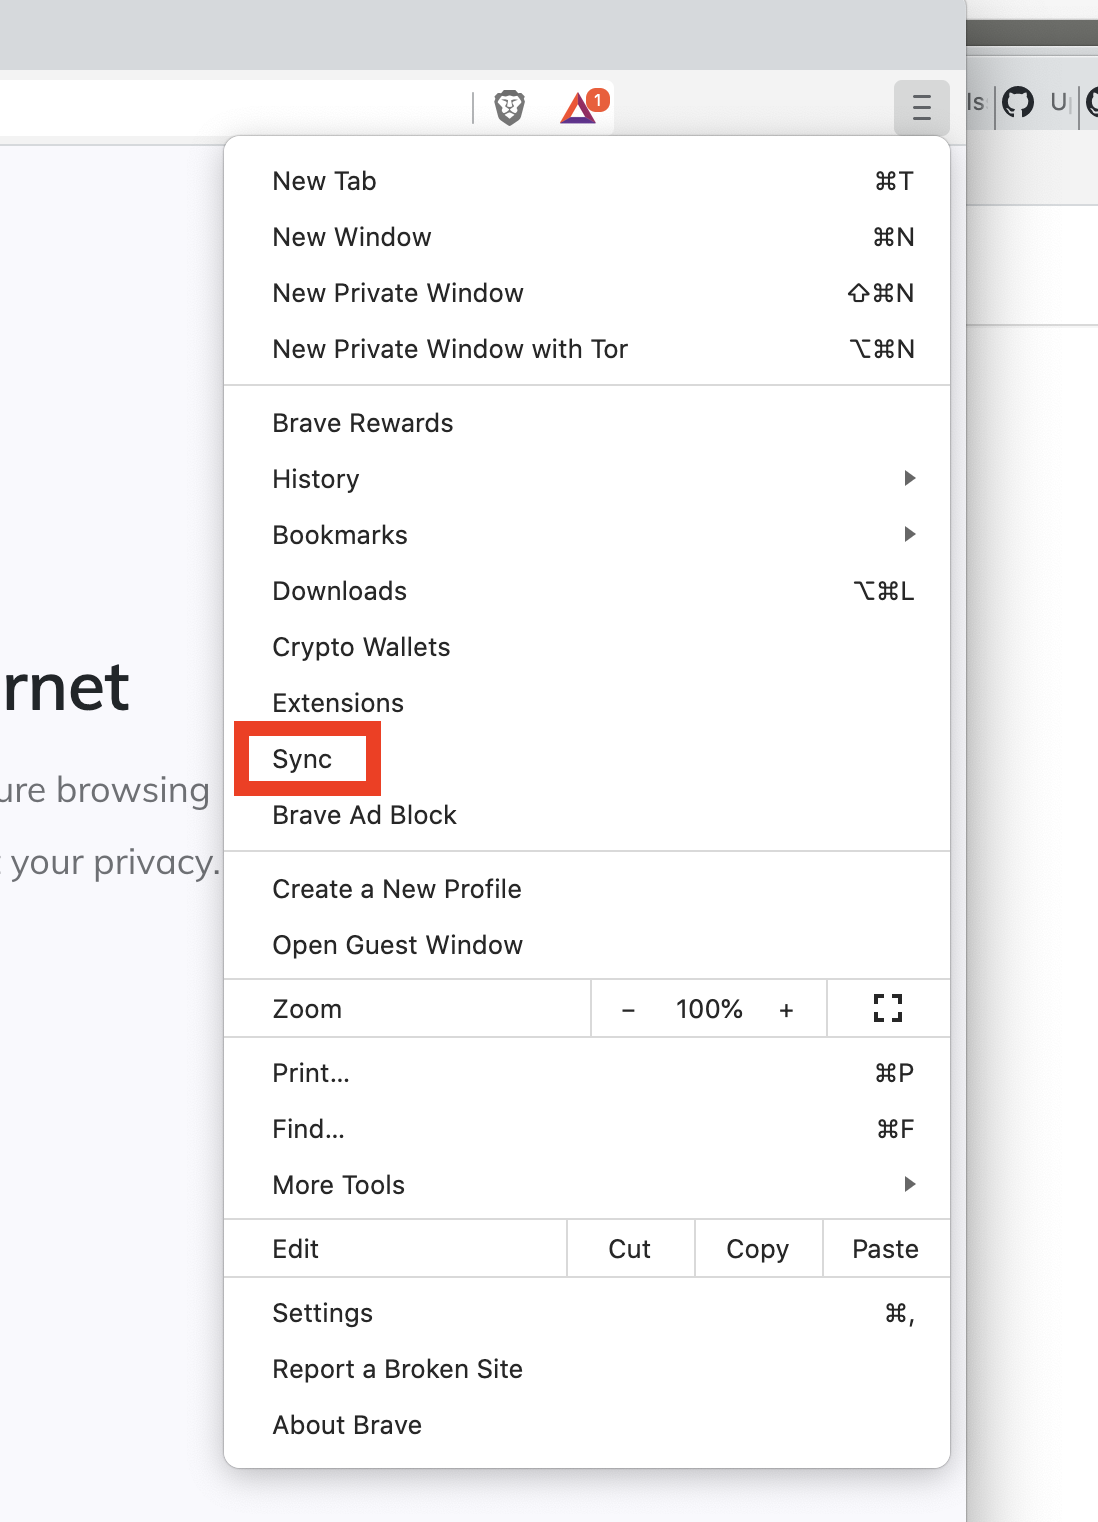Select Report a Broken Site
Image resolution: width=1098 pixels, height=1522 pixels.
point(397,1369)
